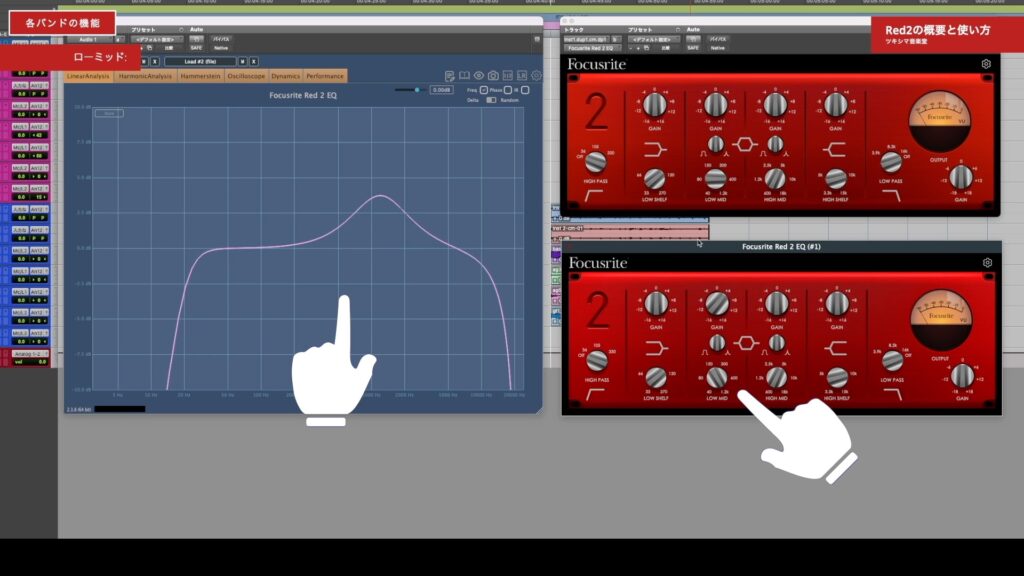Click the high pass slope symbol in top plugin
Viewport: 1024px width, 576px height.
[x=593, y=195]
